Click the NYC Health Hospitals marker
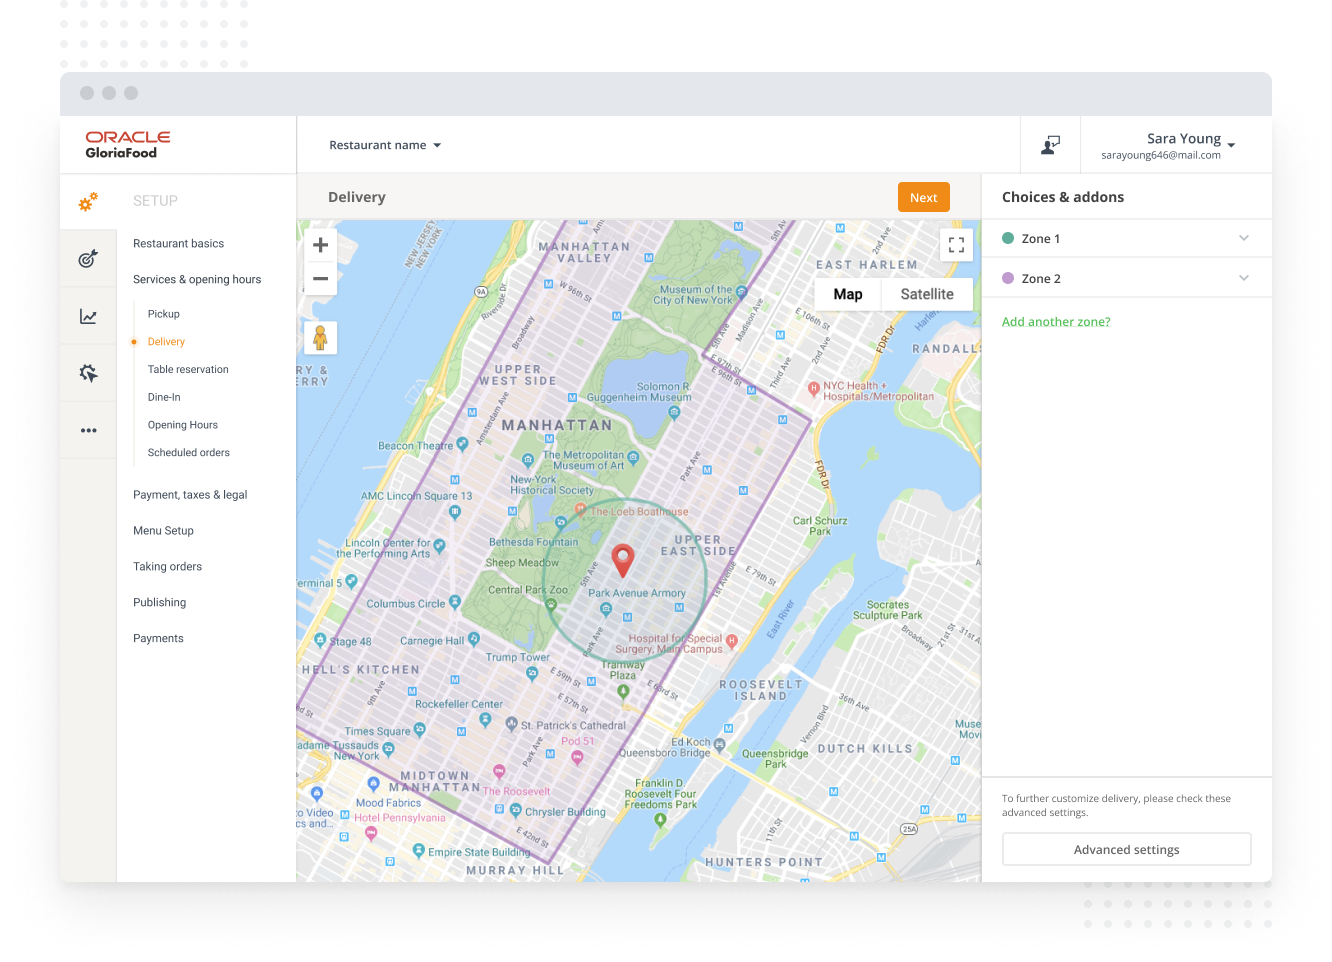1332x962 pixels. click(814, 388)
